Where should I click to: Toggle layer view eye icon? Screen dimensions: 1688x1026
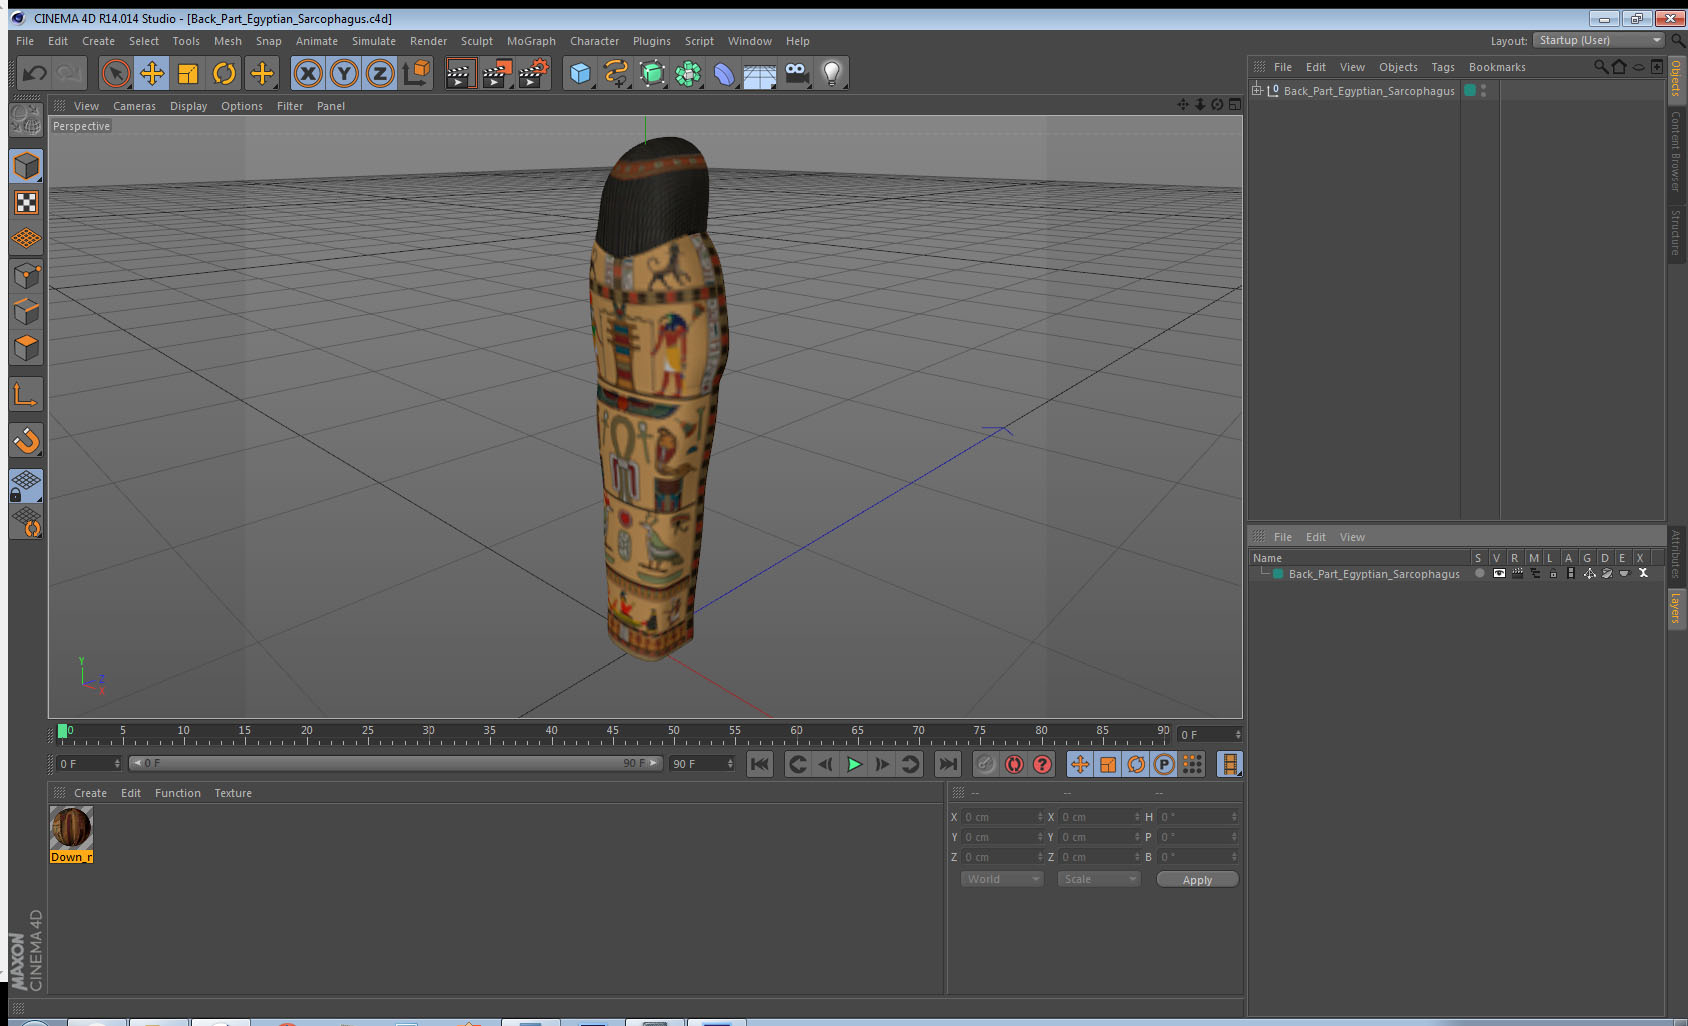point(1499,573)
